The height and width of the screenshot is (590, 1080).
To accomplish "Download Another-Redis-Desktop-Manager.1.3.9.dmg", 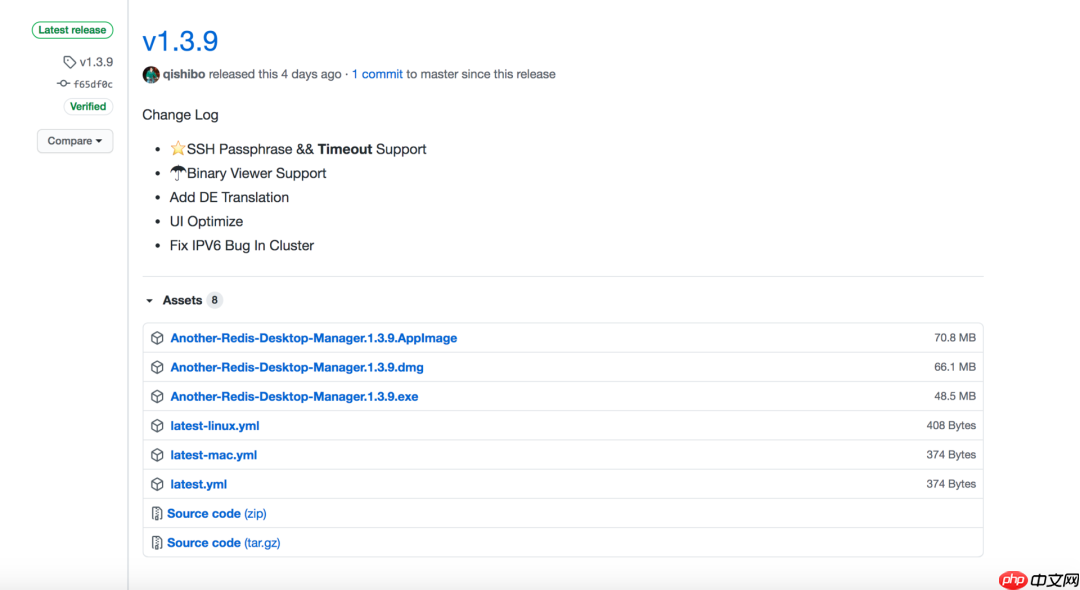I will (297, 367).
